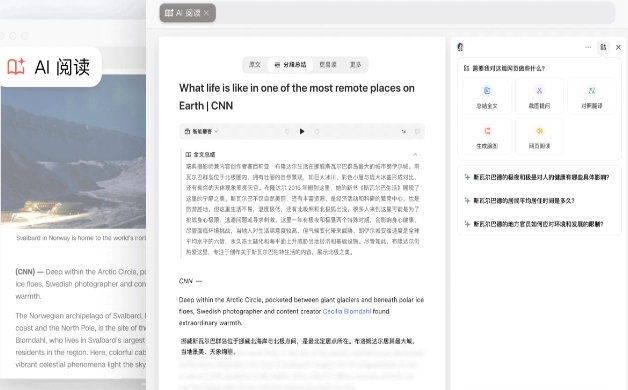The height and width of the screenshot is (390, 628).
Task: Click the address bar beside AI 阅读 chip
Action: pyautogui.click(x=415, y=13)
